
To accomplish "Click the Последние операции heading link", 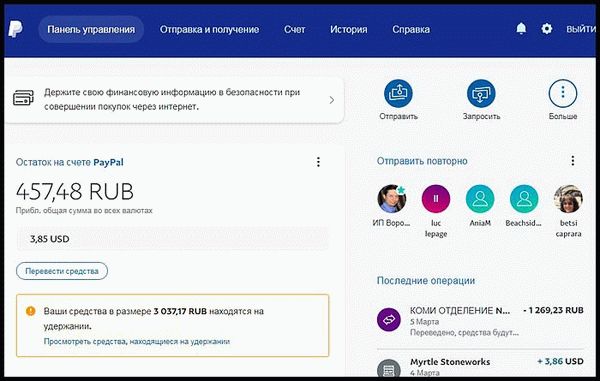I will coord(426,280).
